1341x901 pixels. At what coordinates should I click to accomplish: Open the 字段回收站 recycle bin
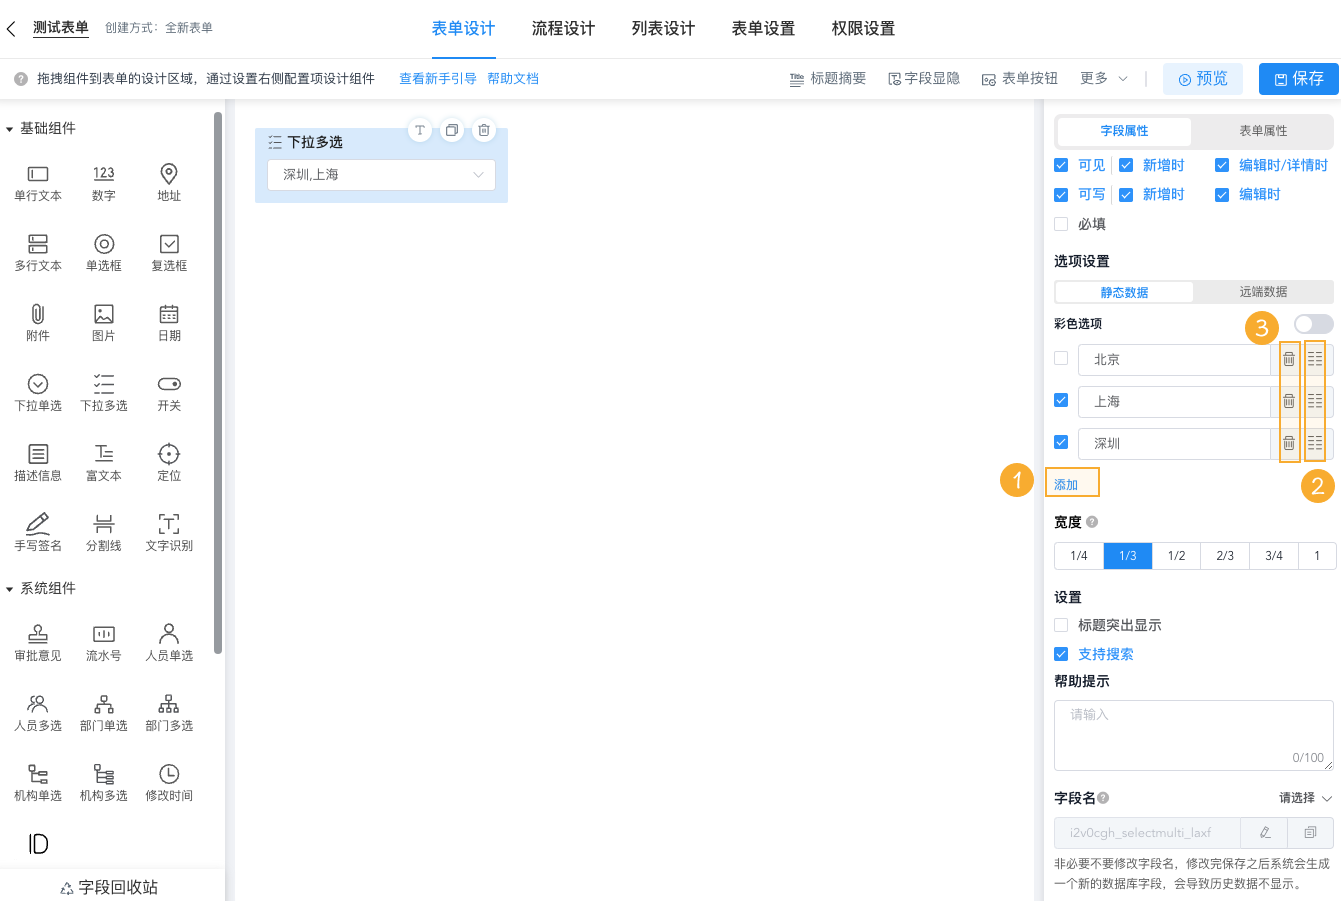click(x=110, y=886)
